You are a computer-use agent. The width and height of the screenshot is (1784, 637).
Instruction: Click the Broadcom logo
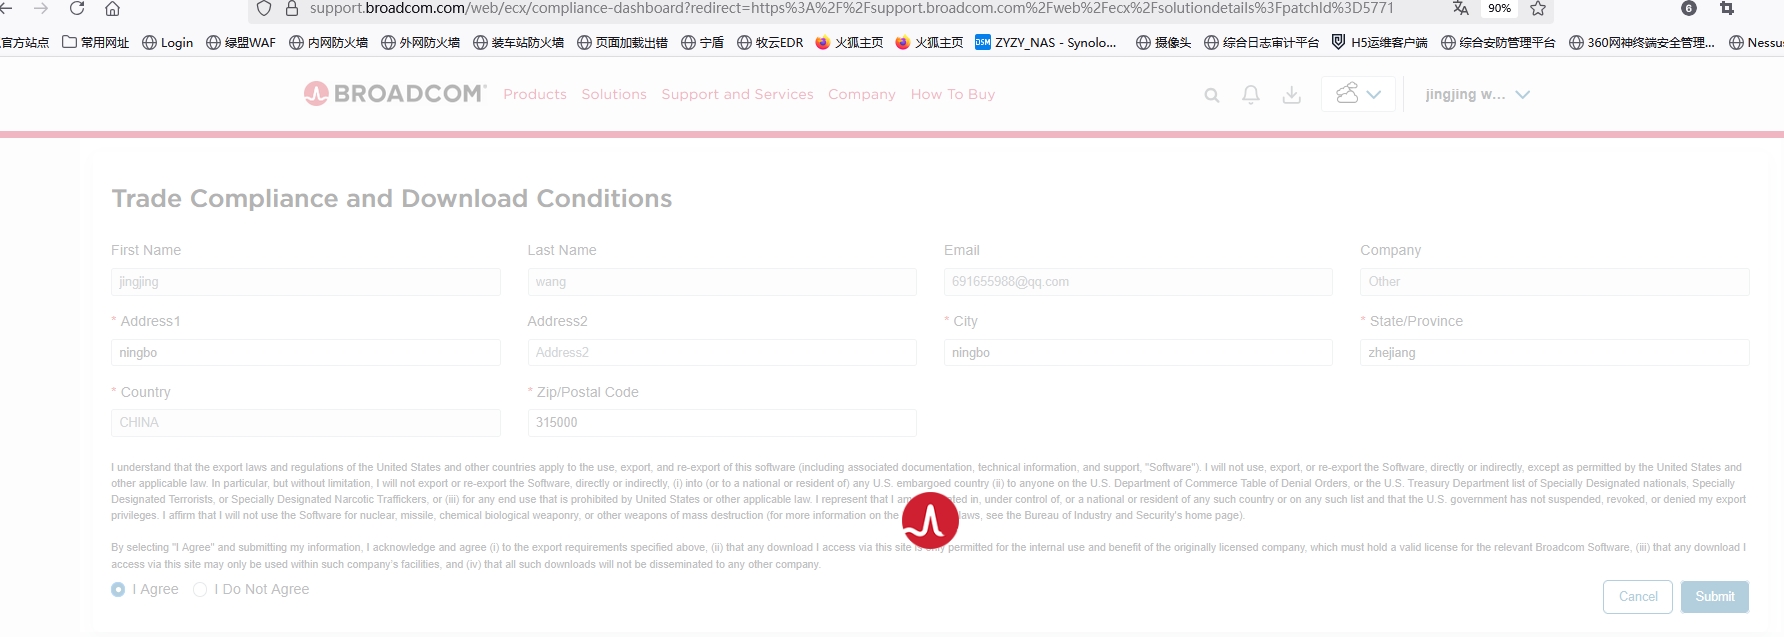click(x=395, y=94)
